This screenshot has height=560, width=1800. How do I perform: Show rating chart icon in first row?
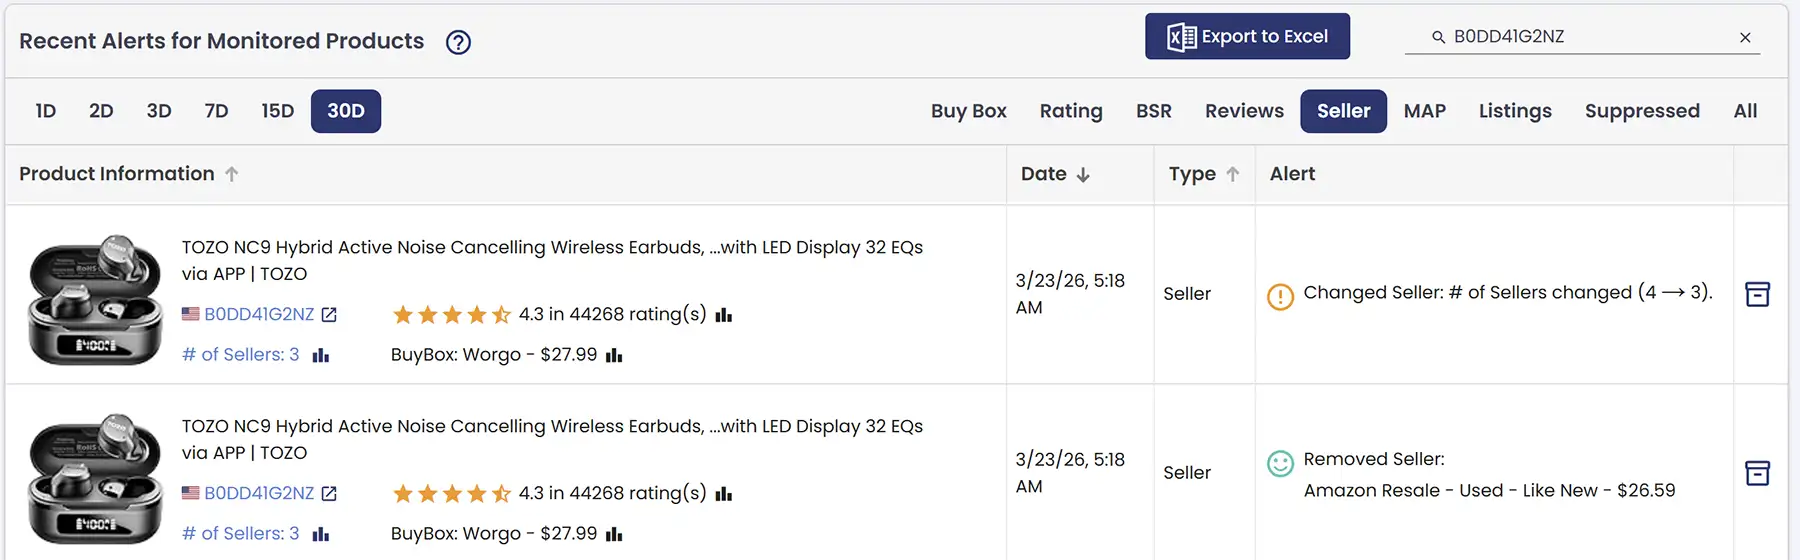724,315
